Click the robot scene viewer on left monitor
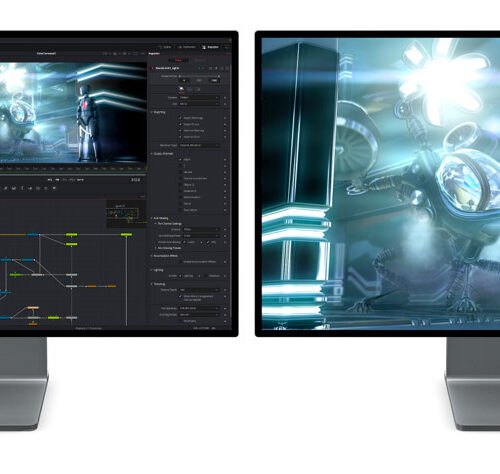The image size is (500, 474). (x=73, y=113)
